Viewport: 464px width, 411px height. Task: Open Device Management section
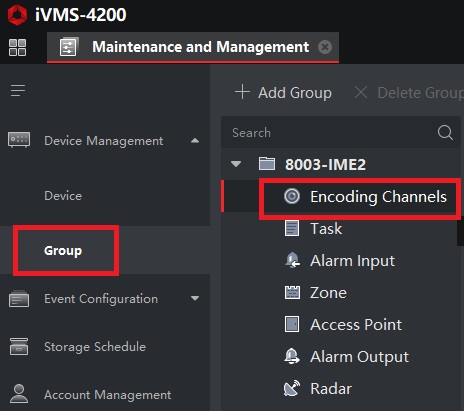[x=105, y=141]
